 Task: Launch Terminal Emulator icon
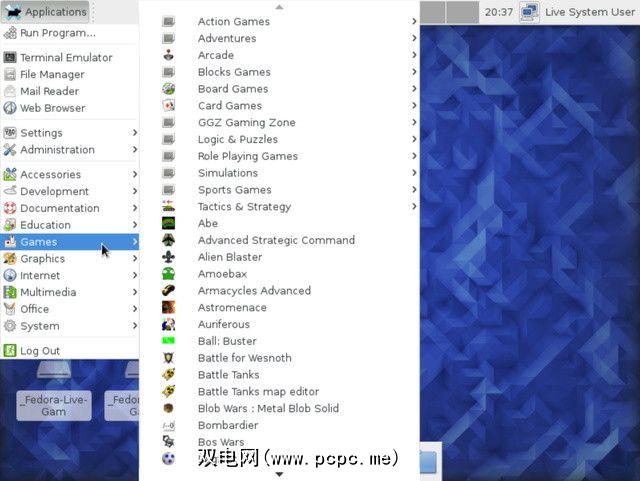tap(10, 58)
